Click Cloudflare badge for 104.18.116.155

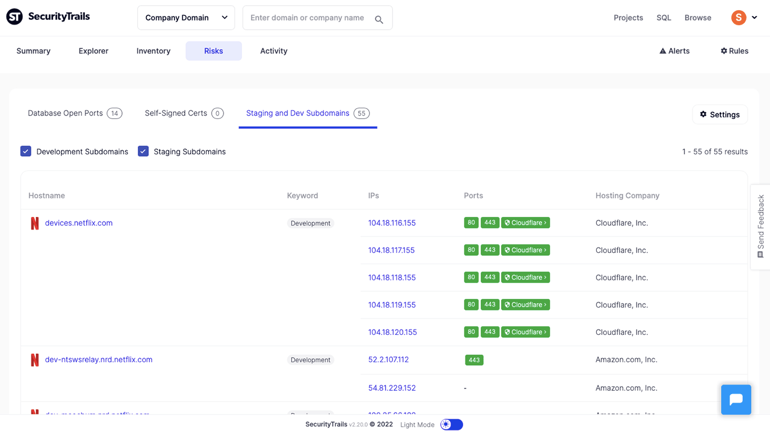(x=525, y=223)
